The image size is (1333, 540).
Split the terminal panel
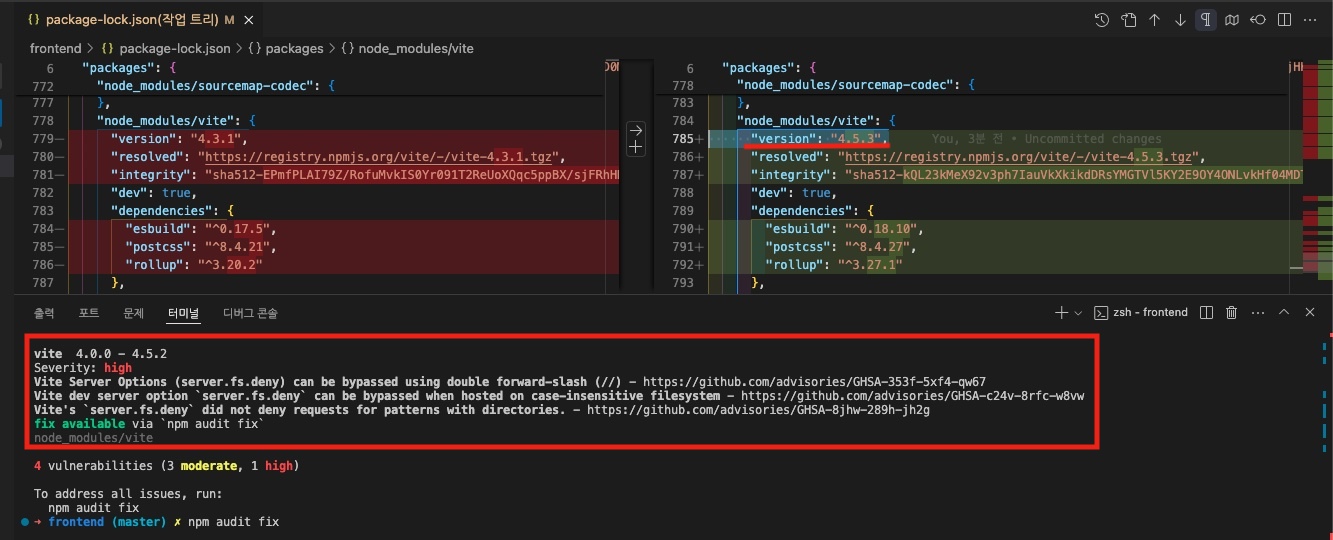pos(1206,313)
